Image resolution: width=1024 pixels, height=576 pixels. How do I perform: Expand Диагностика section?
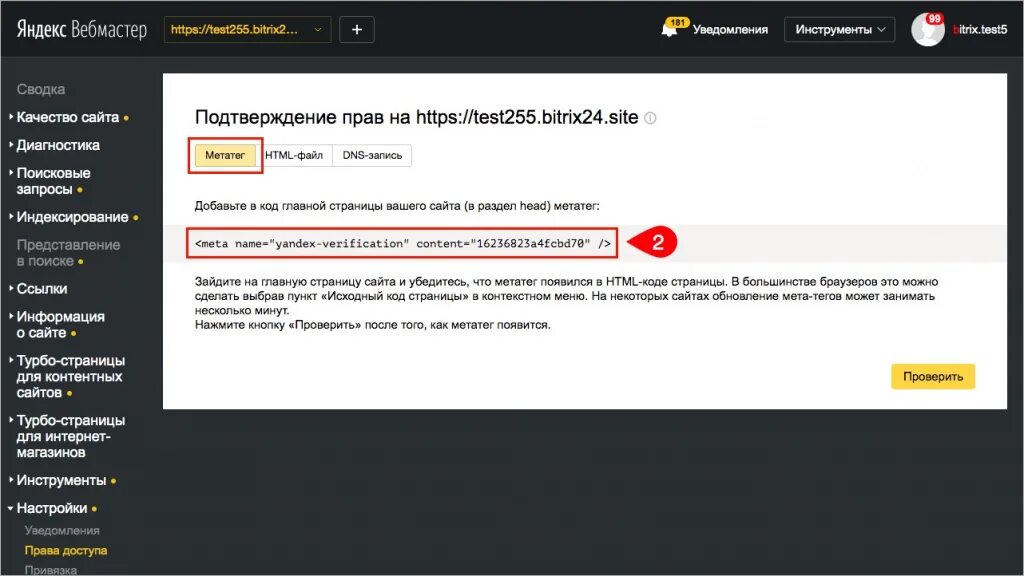point(58,145)
